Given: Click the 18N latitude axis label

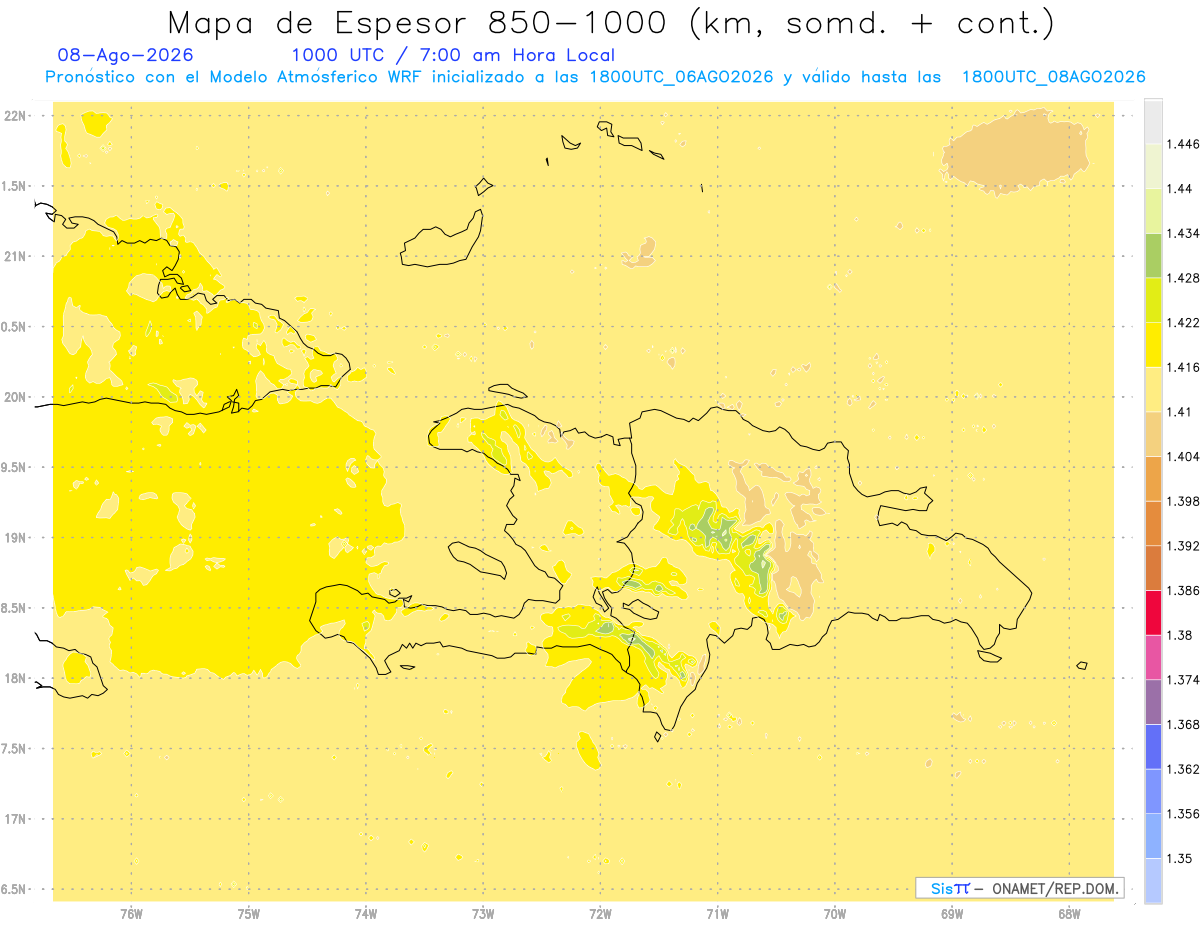Looking at the screenshot, I should (x=16, y=678).
